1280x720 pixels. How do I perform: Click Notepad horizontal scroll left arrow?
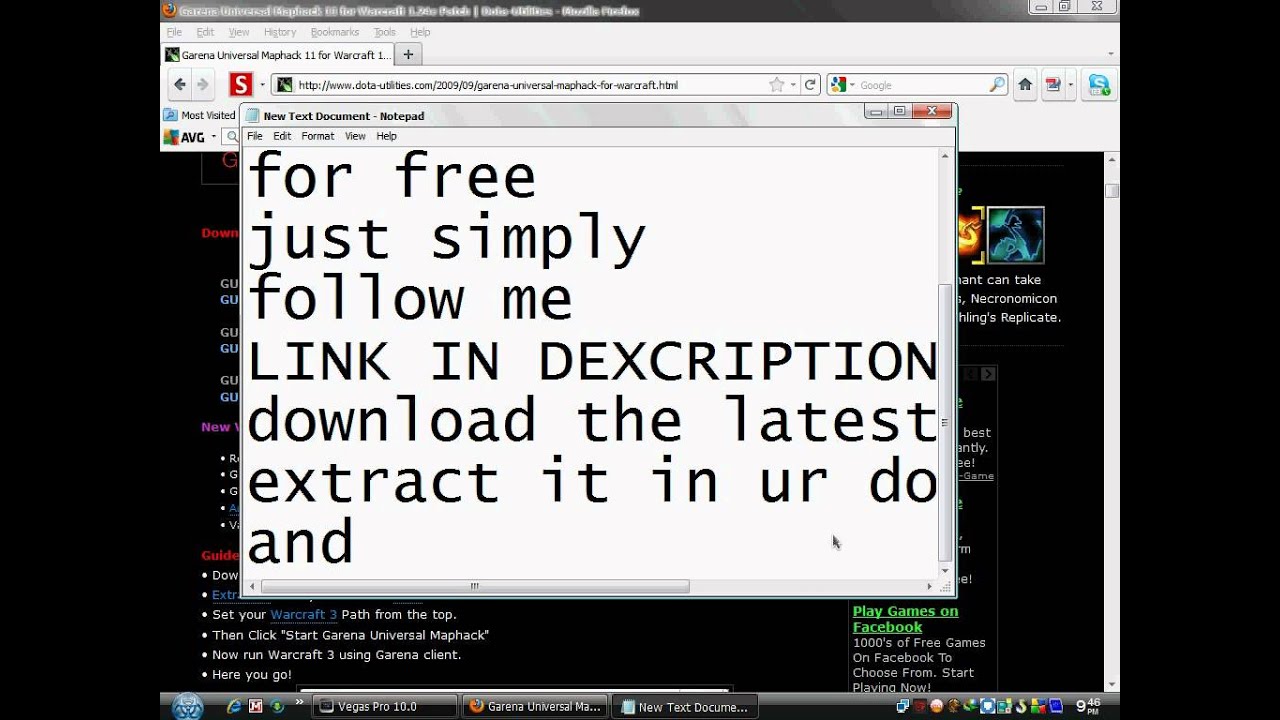pos(253,586)
